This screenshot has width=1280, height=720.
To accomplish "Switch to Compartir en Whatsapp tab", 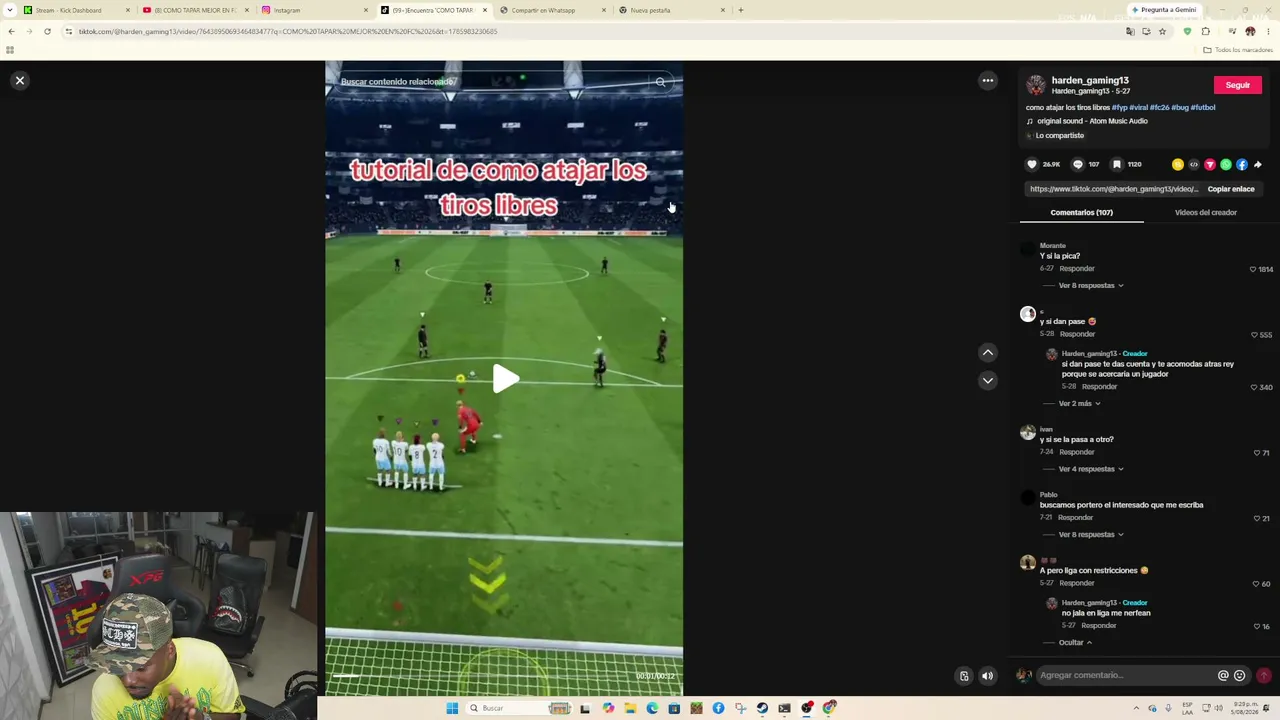I will [551, 10].
